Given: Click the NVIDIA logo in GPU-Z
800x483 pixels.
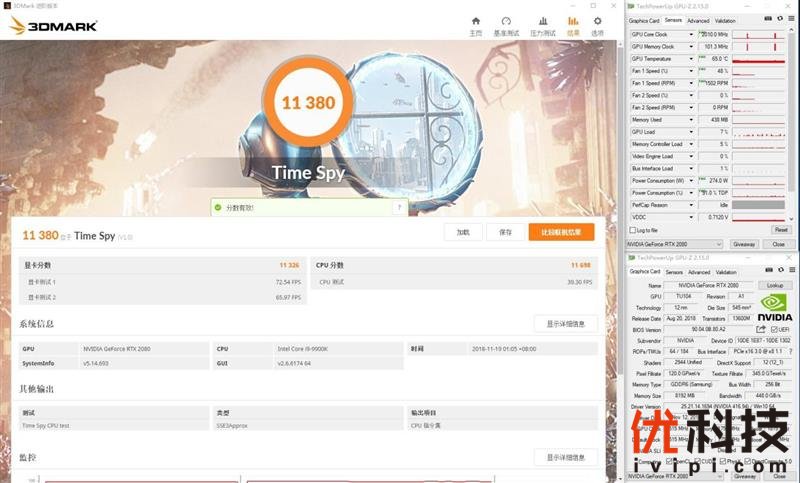Looking at the screenshot, I should point(774,308).
